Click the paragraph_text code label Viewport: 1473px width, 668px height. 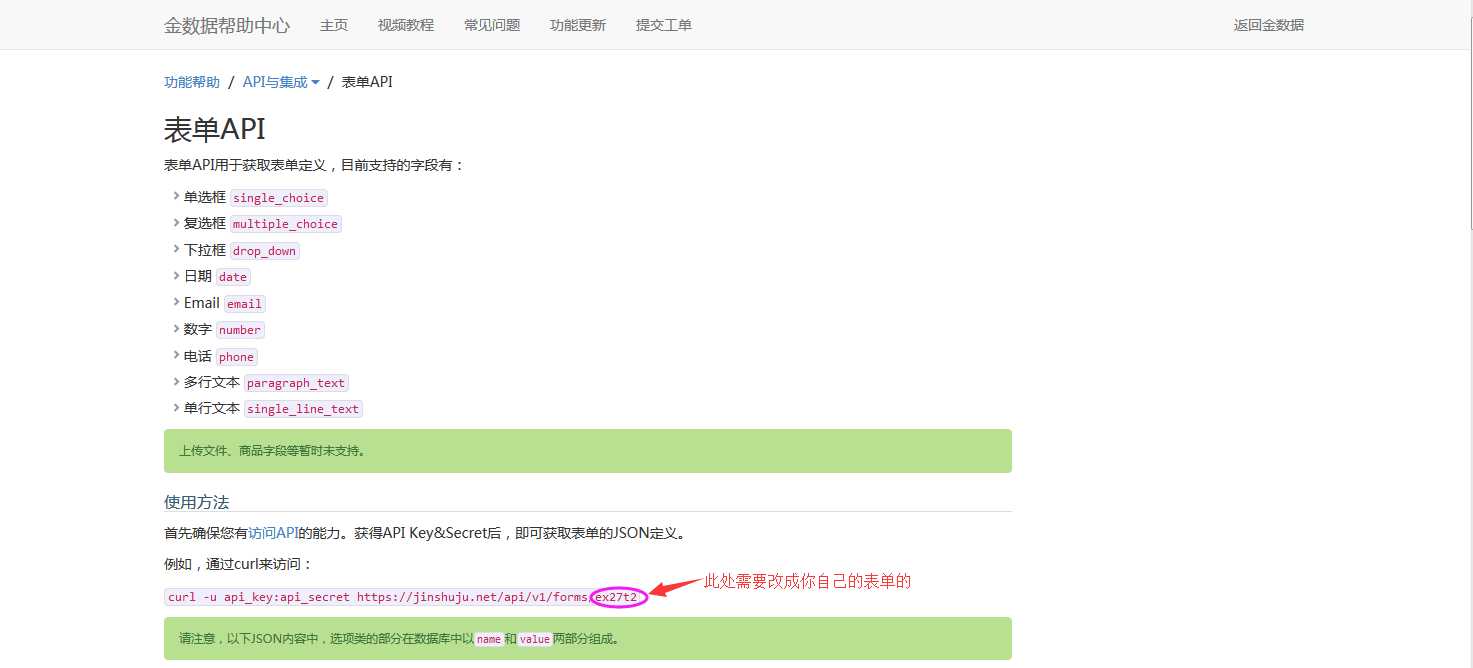(x=296, y=383)
